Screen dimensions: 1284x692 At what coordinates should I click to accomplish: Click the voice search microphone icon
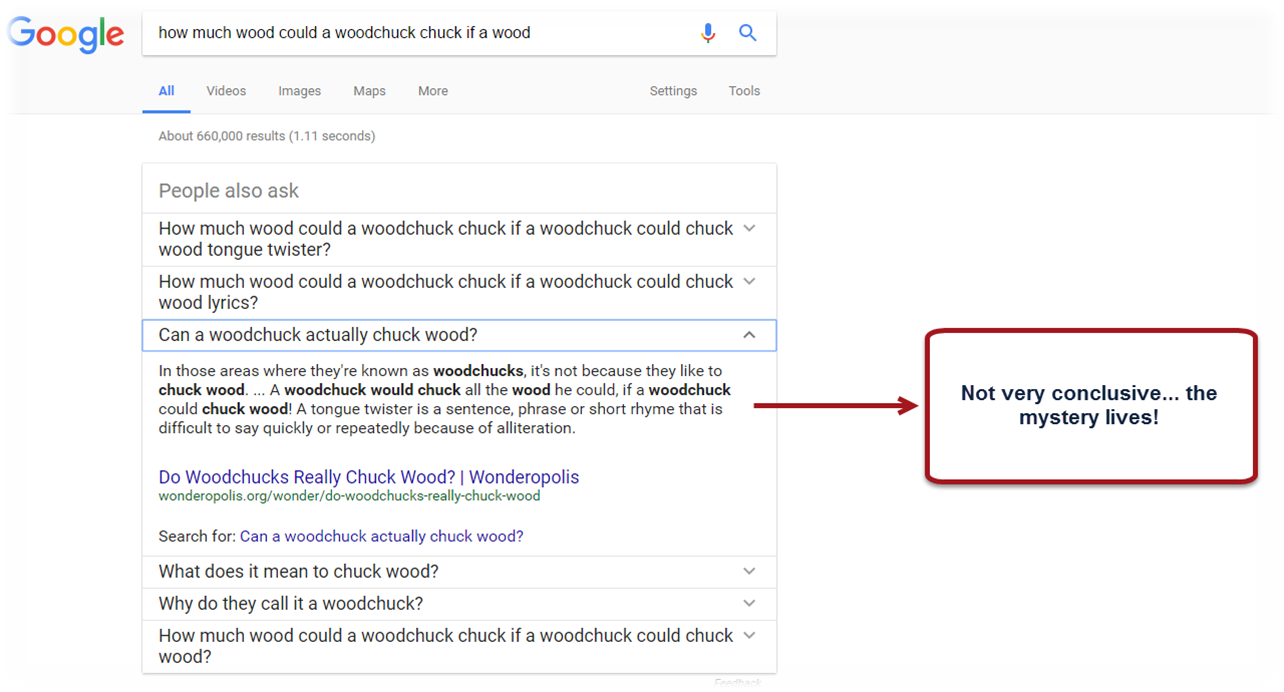(708, 33)
